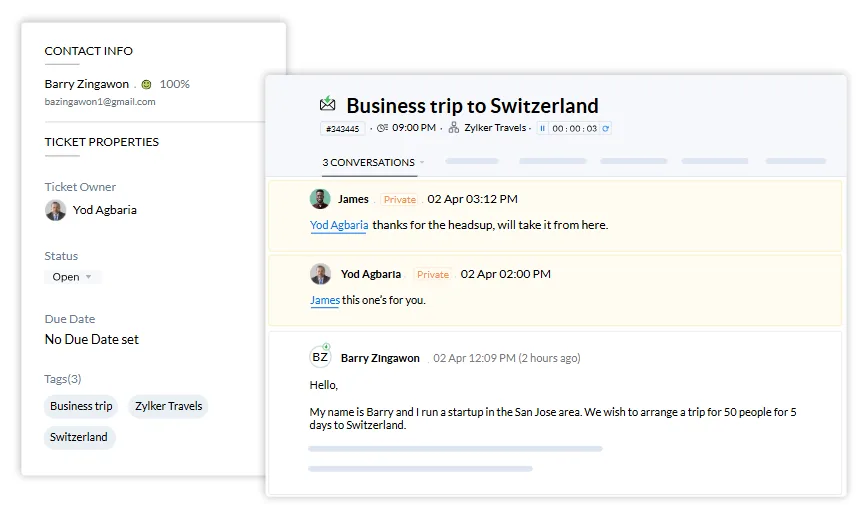Image resolution: width=860 pixels, height=509 pixels.
Task: Click Ticket Owner Yod Agbaria's photo
Action: (55, 210)
